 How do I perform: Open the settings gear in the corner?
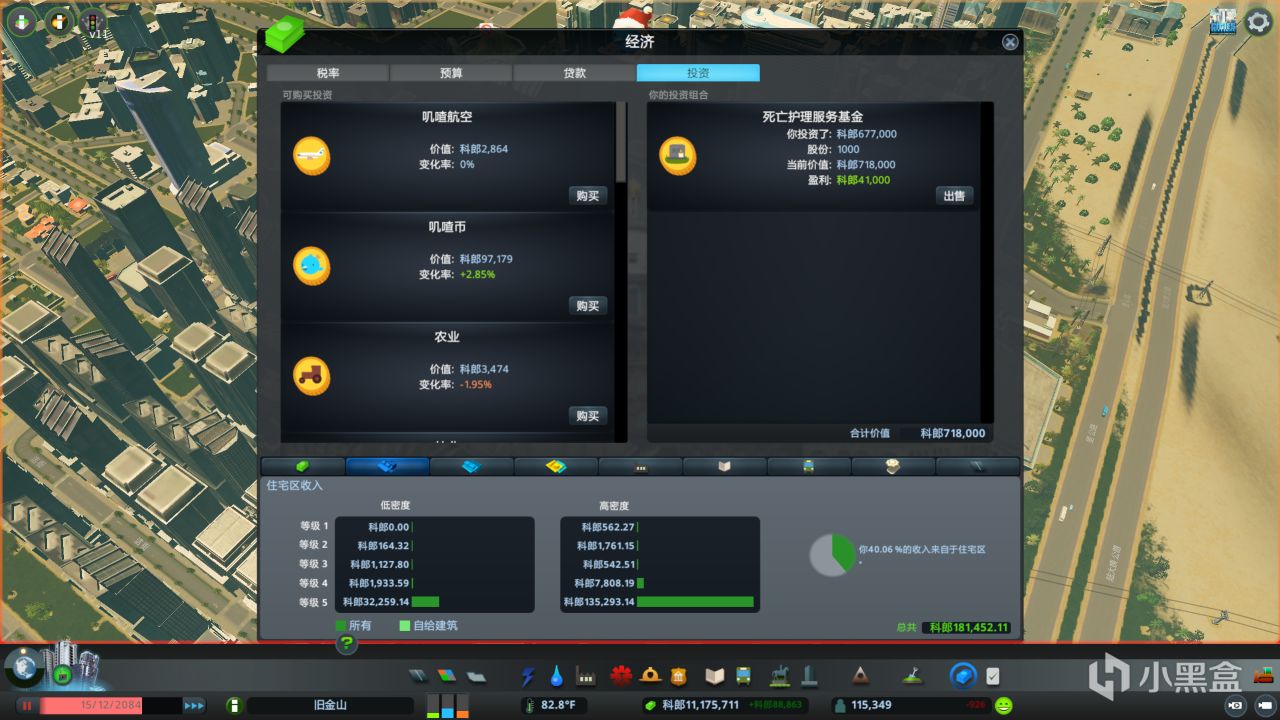point(1257,23)
